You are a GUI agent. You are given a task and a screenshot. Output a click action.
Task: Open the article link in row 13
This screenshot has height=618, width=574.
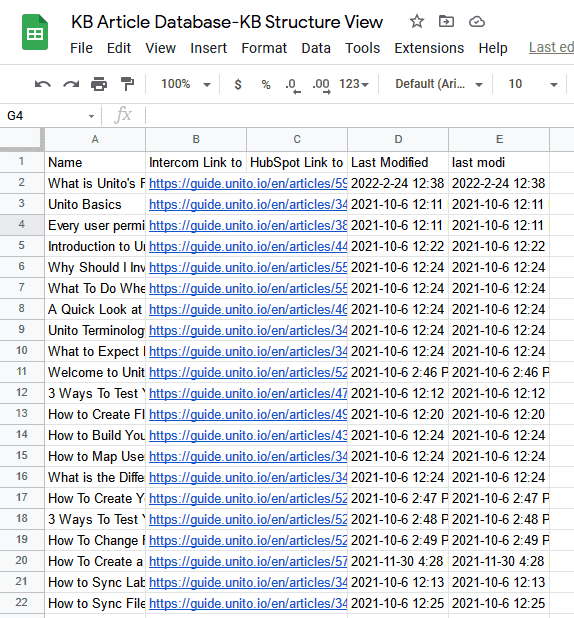[248, 414]
